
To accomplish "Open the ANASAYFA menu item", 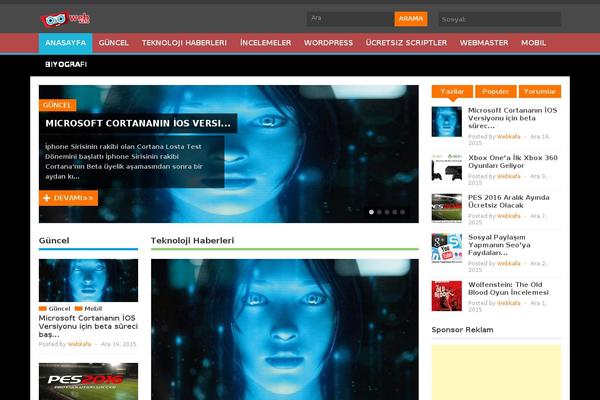I will click(65, 43).
